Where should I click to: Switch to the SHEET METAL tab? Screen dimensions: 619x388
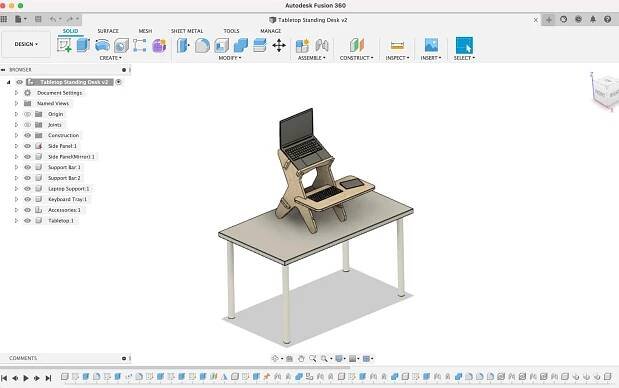187,31
